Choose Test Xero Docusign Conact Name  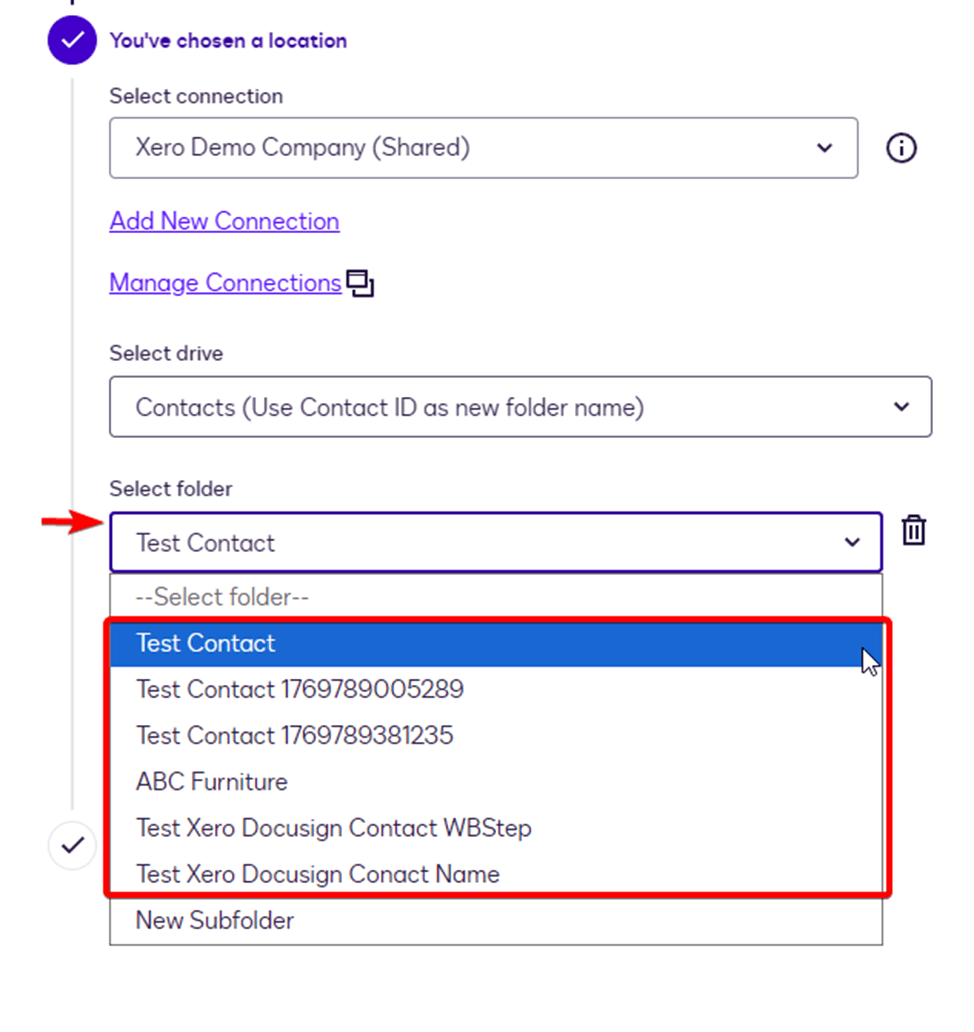tap(318, 874)
